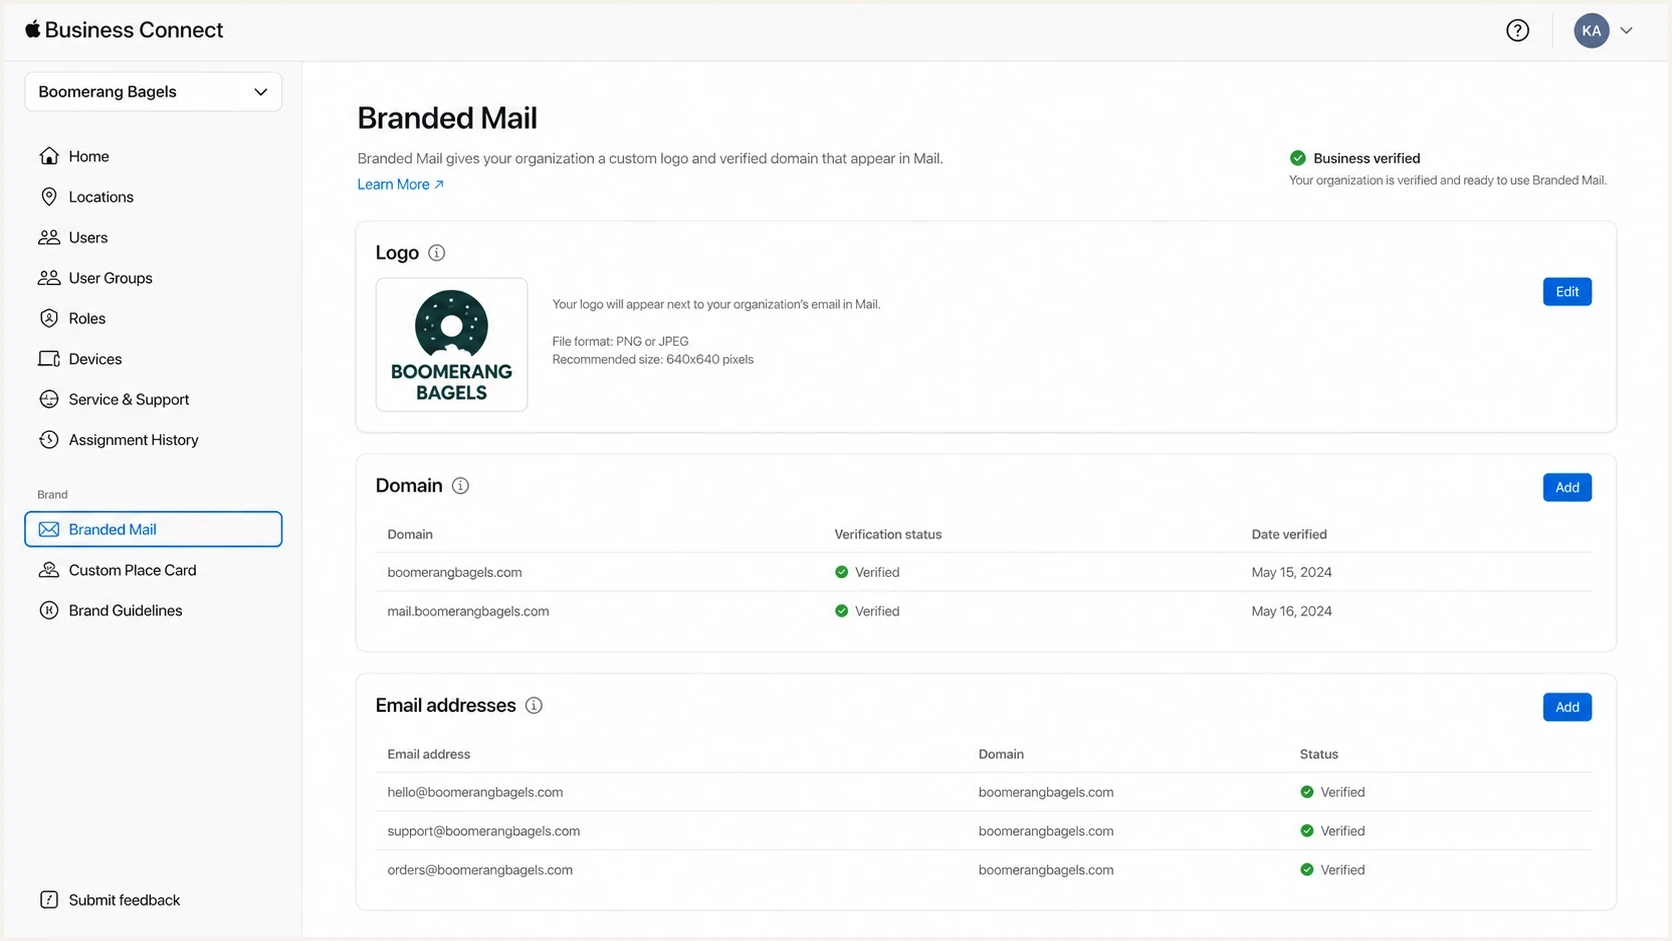Click the Service & Support icon
Image resolution: width=1672 pixels, height=941 pixels.
point(49,399)
